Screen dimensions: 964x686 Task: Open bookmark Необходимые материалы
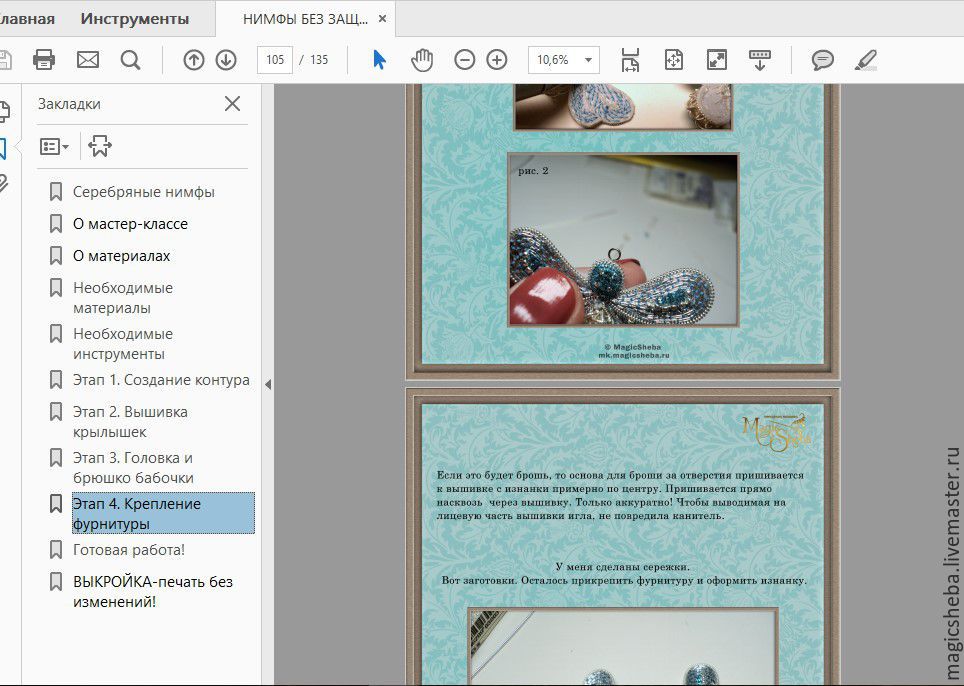coord(123,298)
